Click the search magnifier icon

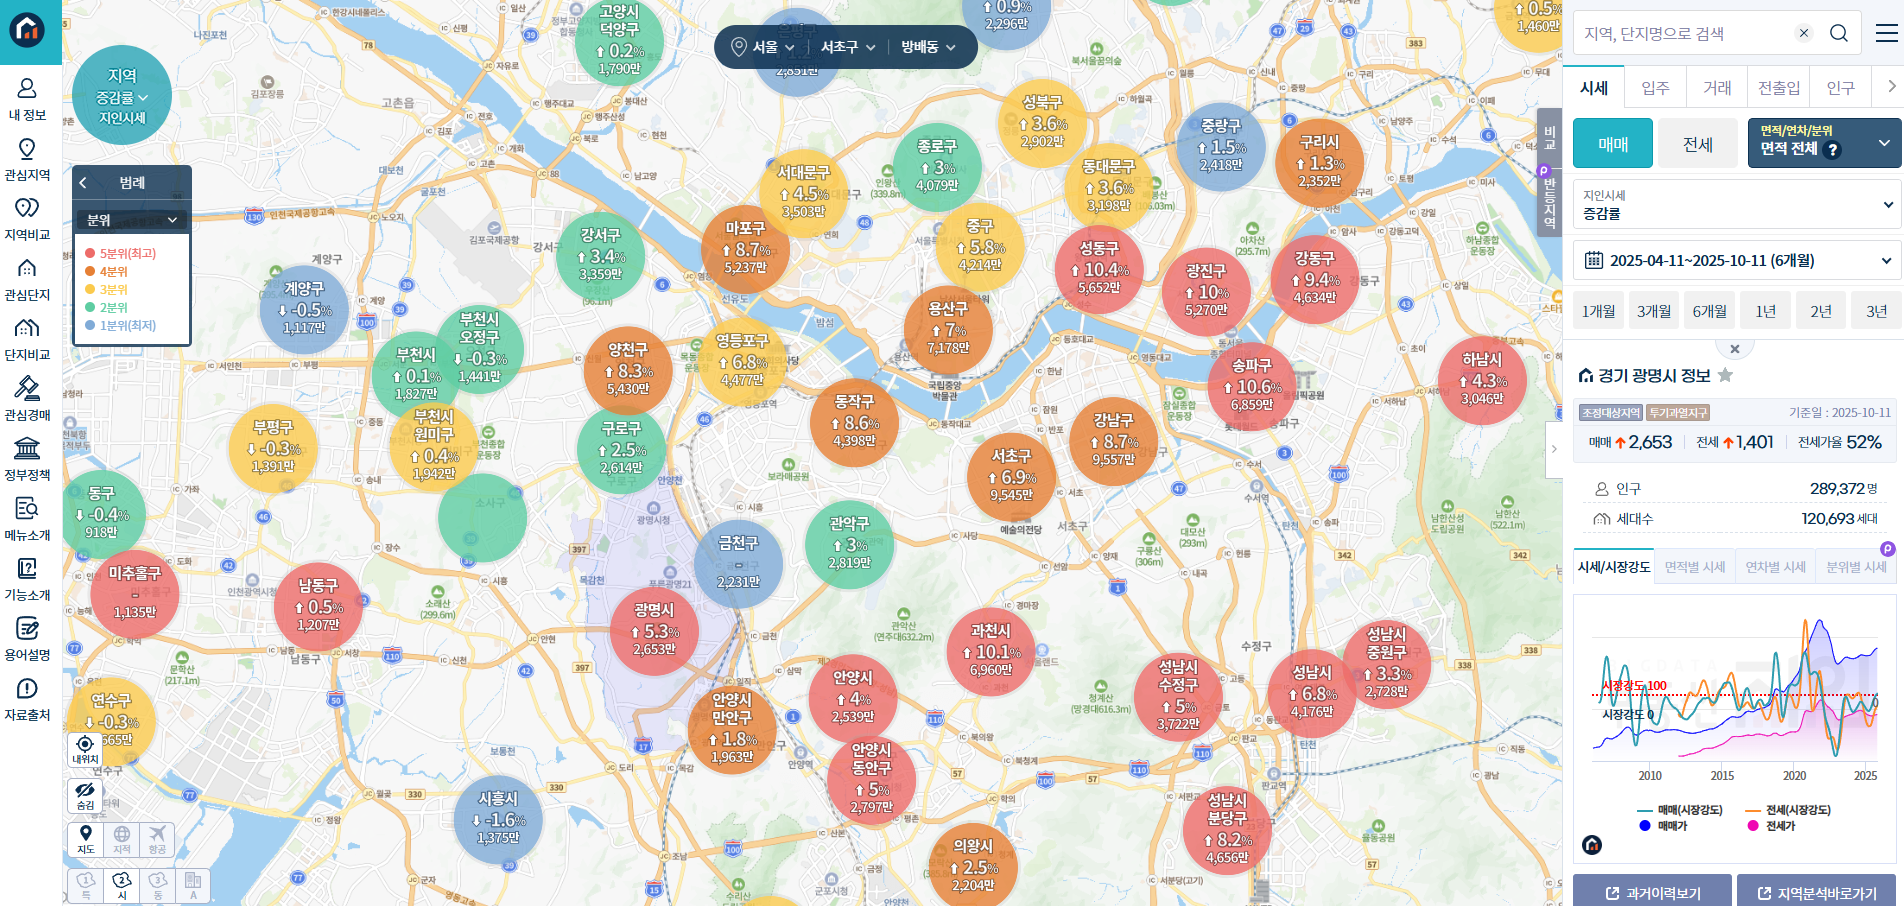tap(1838, 33)
